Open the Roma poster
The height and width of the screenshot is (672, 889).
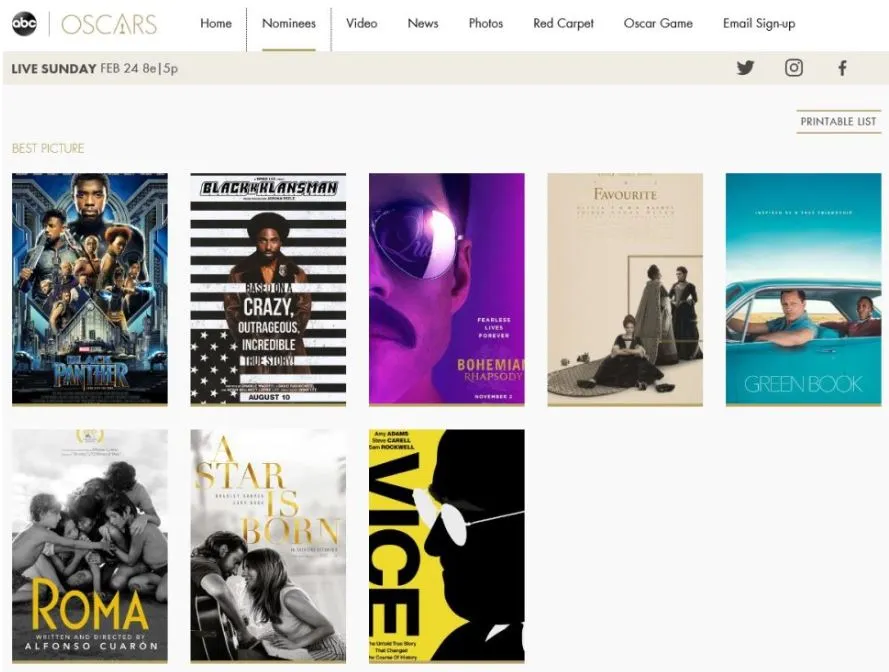coord(90,546)
